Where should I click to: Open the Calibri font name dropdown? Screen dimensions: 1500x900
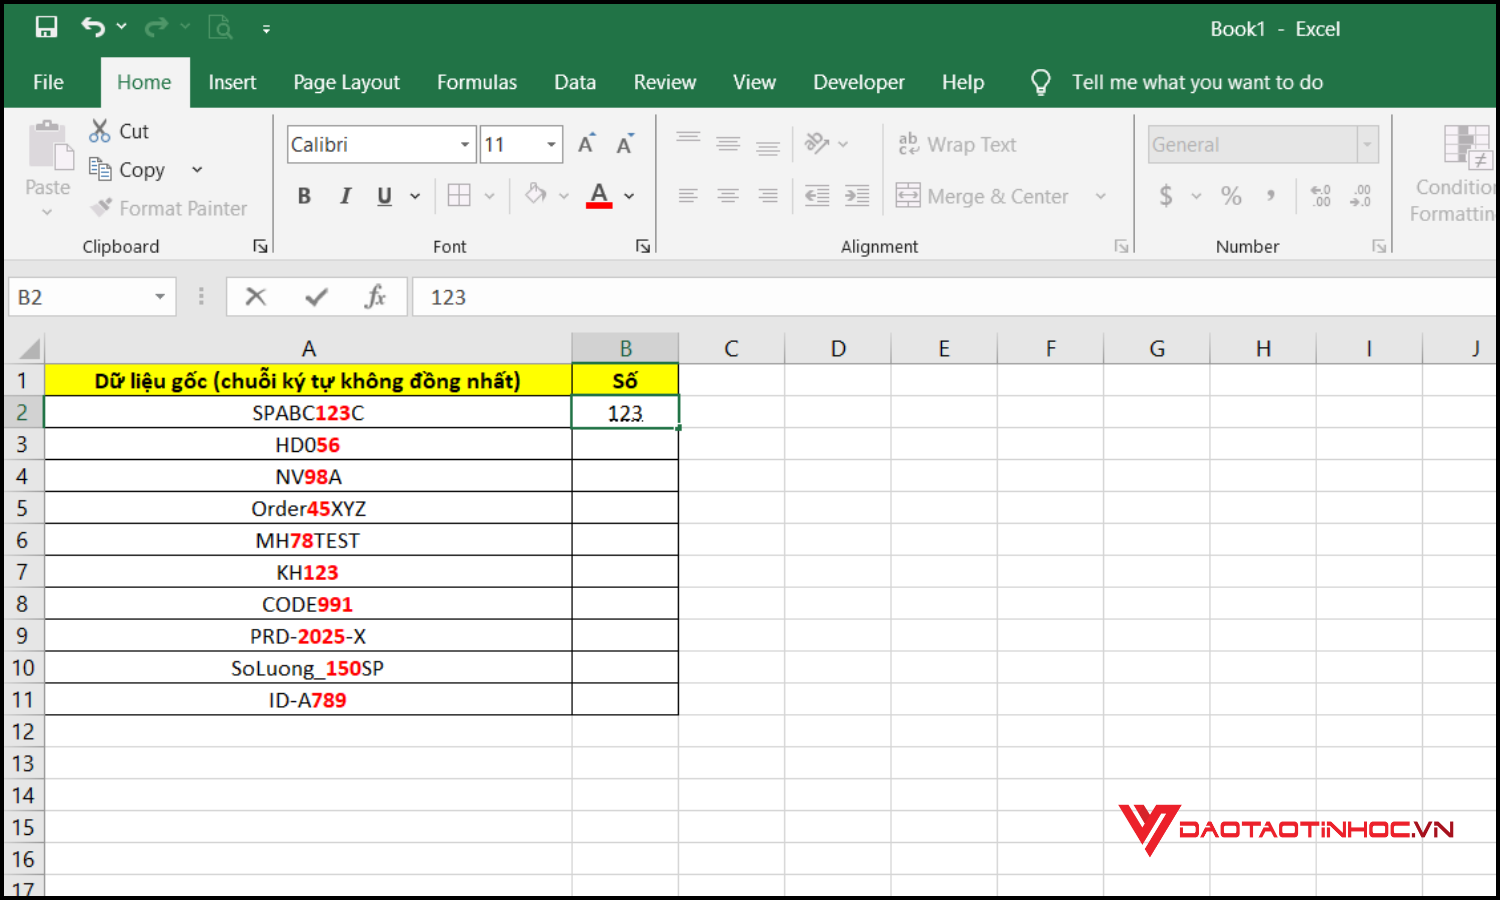point(465,145)
